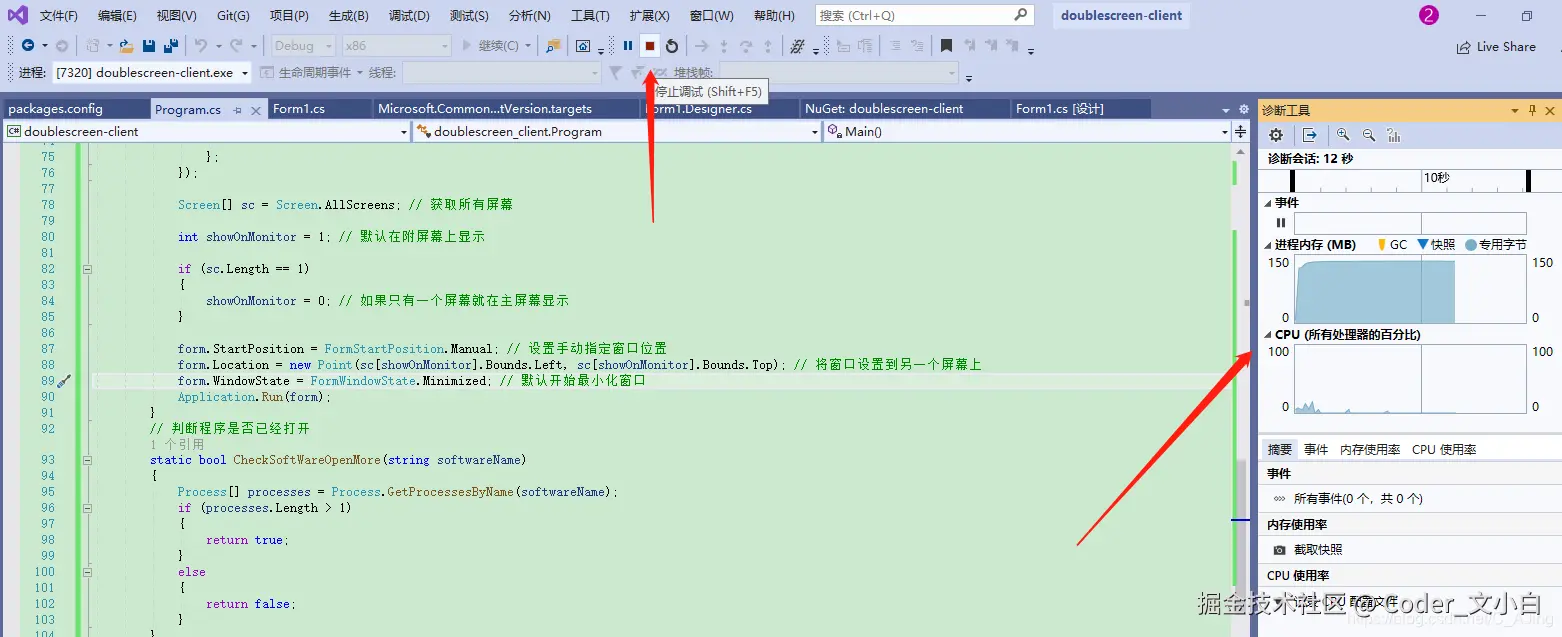The width and height of the screenshot is (1562, 637).
Task: Open the Debug configuration dropdown
Action: pyautogui.click(x=304, y=46)
